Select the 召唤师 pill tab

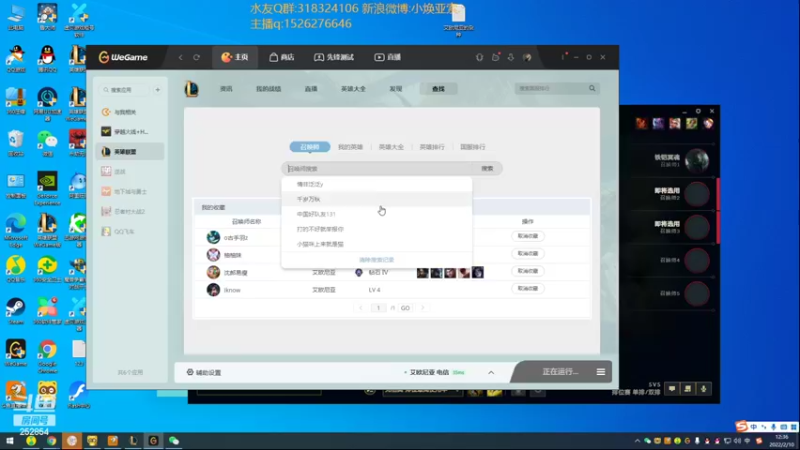click(x=310, y=147)
